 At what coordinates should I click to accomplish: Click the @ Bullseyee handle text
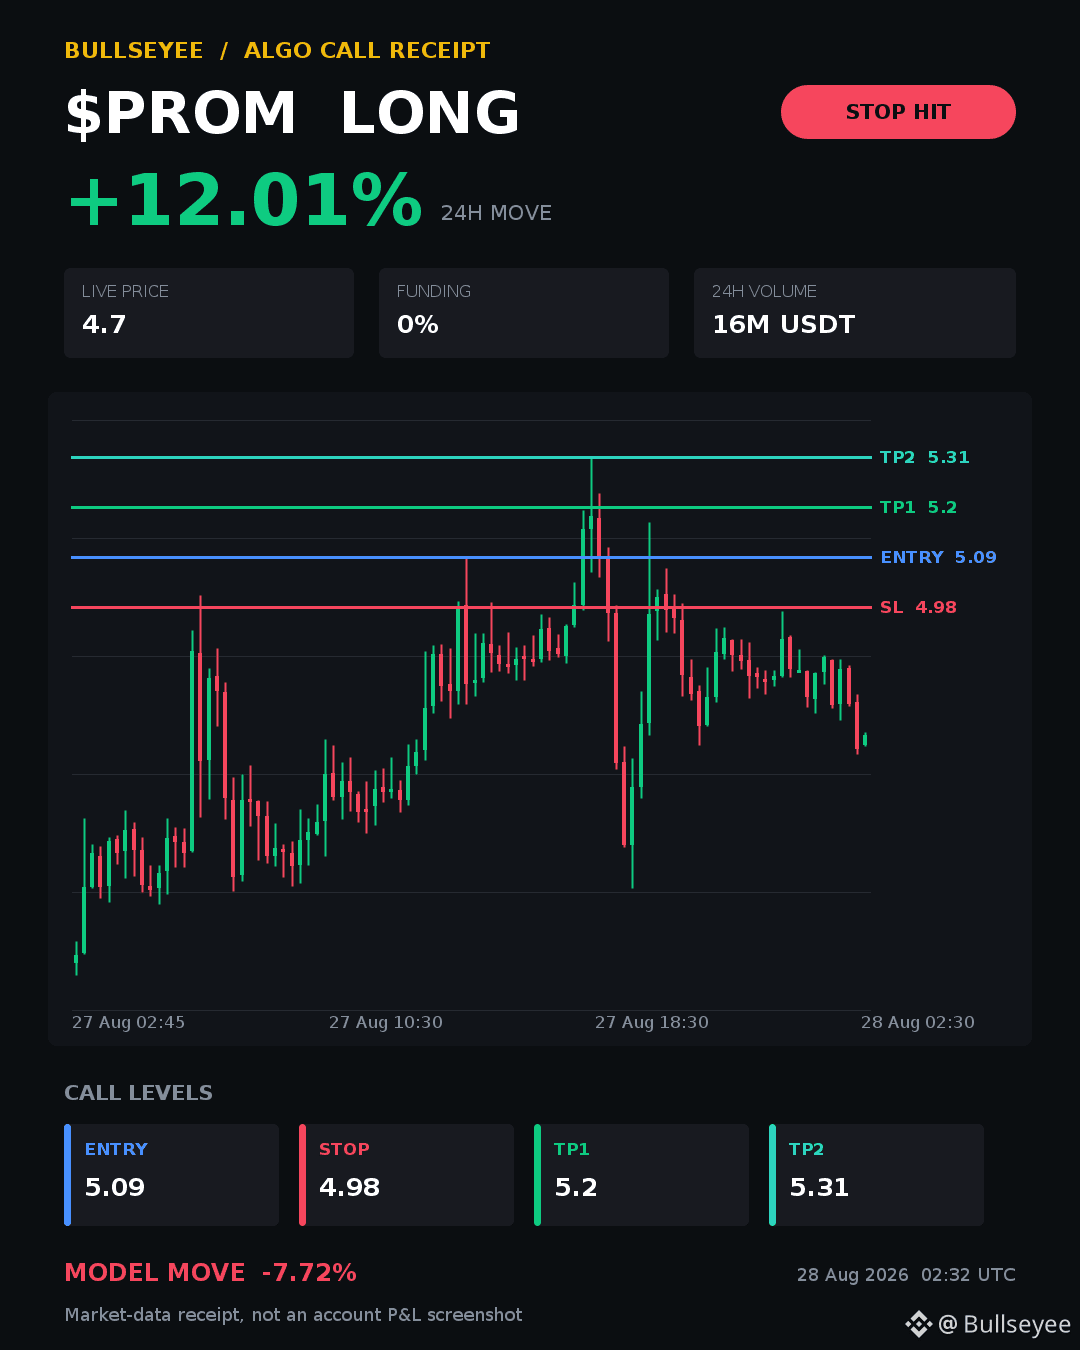tap(1004, 1324)
